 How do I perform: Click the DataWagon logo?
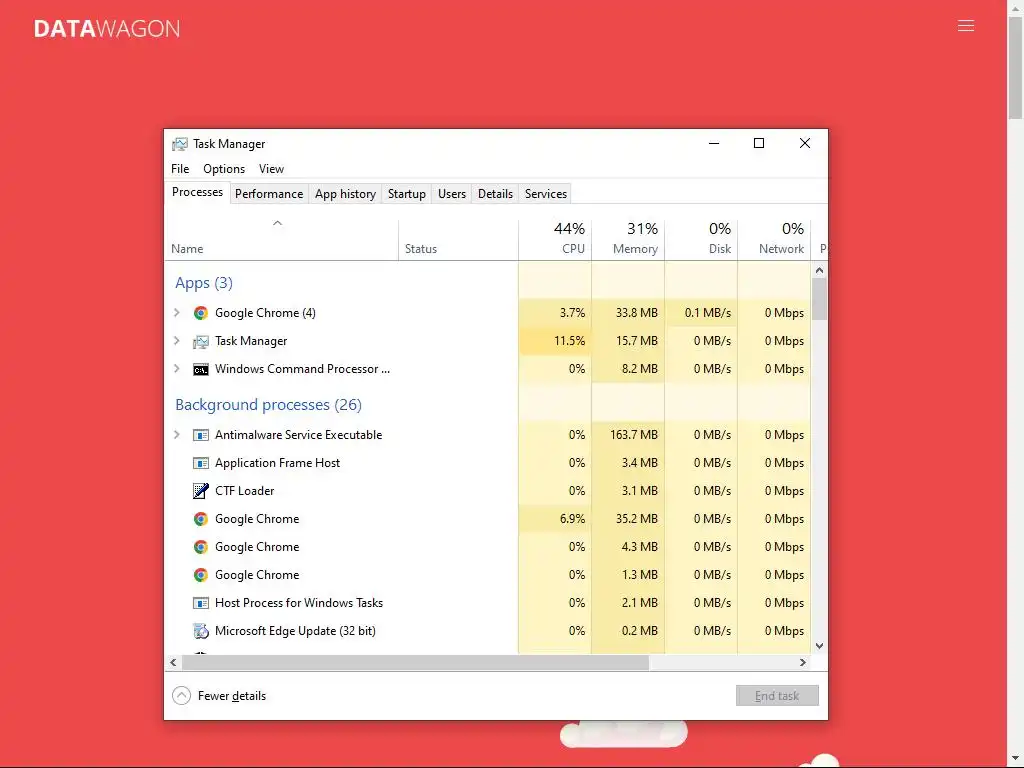(x=107, y=29)
